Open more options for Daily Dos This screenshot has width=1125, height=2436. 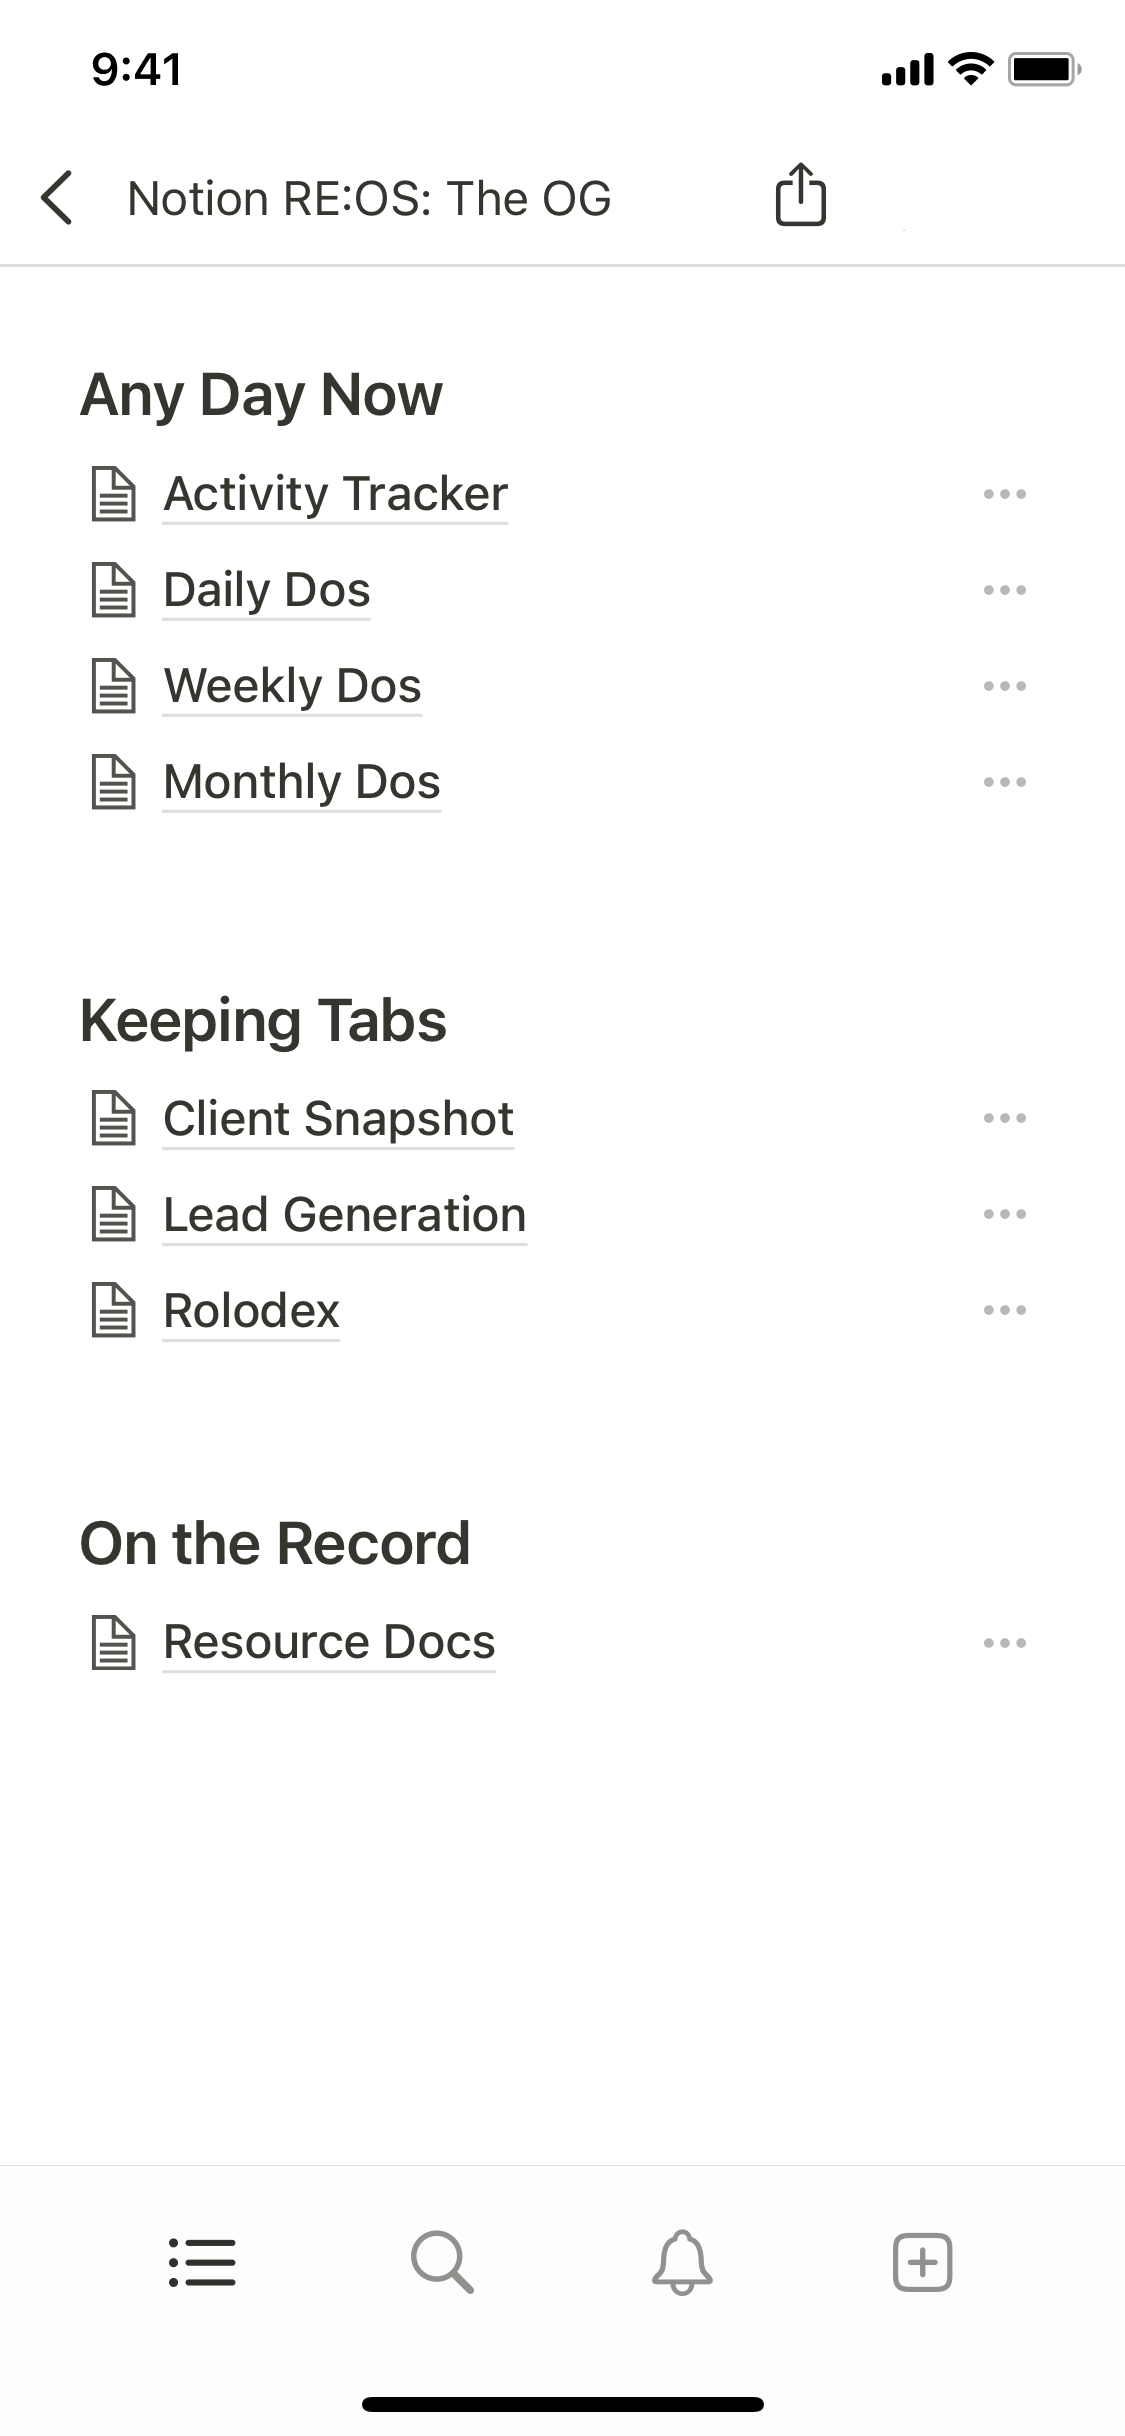1004,590
